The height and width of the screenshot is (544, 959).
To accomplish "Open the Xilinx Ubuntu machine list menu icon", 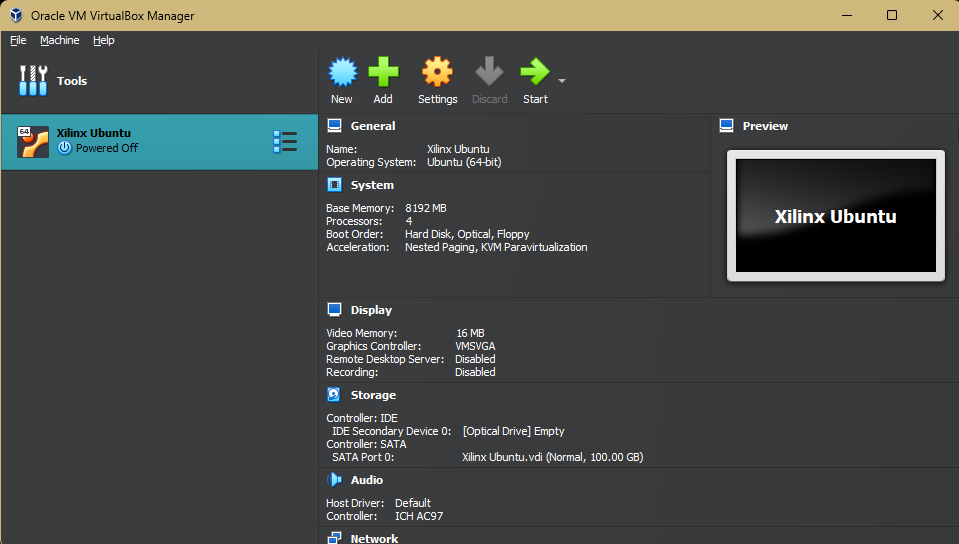I will tap(285, 141).
